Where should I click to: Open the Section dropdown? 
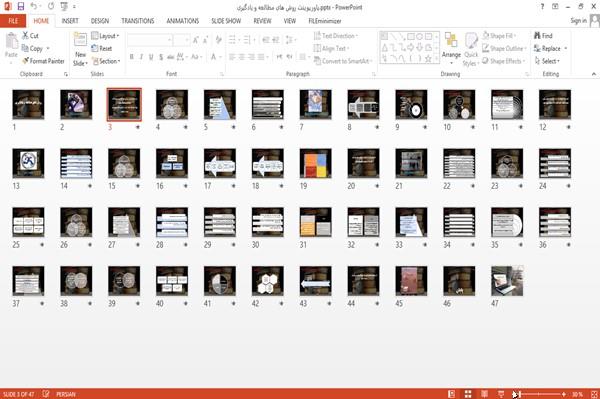[x=106, y=61]
